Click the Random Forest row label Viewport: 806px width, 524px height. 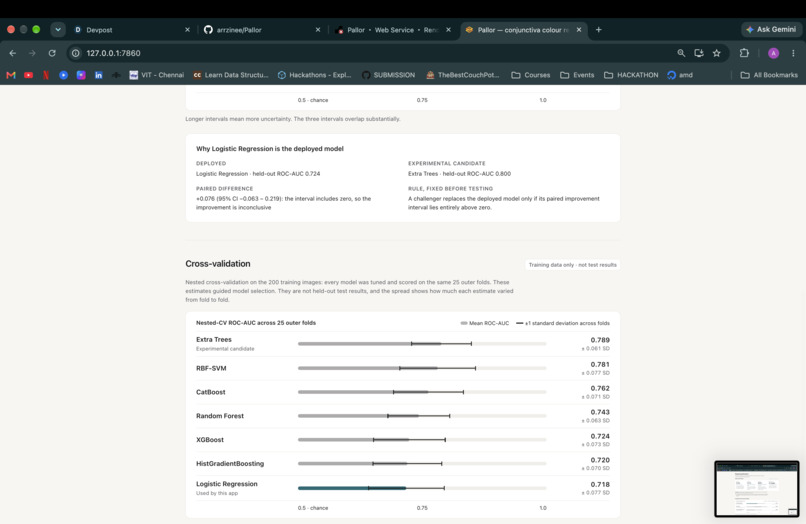click(220, 415)
